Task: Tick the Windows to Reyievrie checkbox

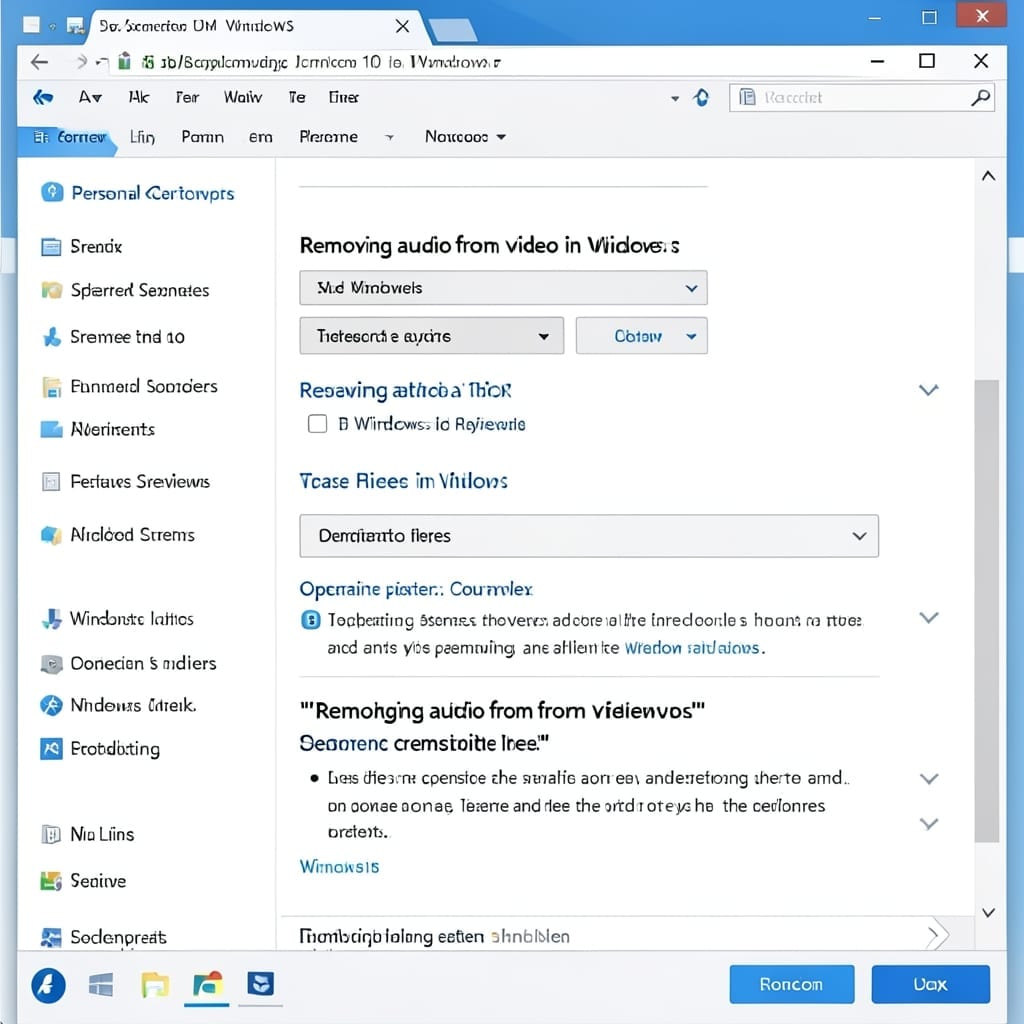Action: click(x=317, y=424)
